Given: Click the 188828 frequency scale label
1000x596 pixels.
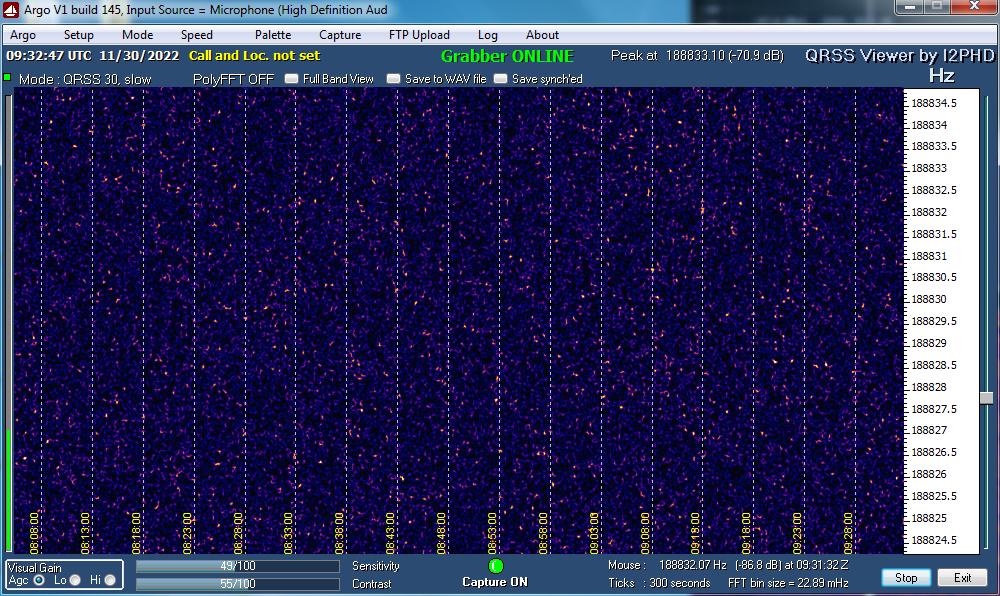Looking at the screenshot, I should click(x=929, y=388).
